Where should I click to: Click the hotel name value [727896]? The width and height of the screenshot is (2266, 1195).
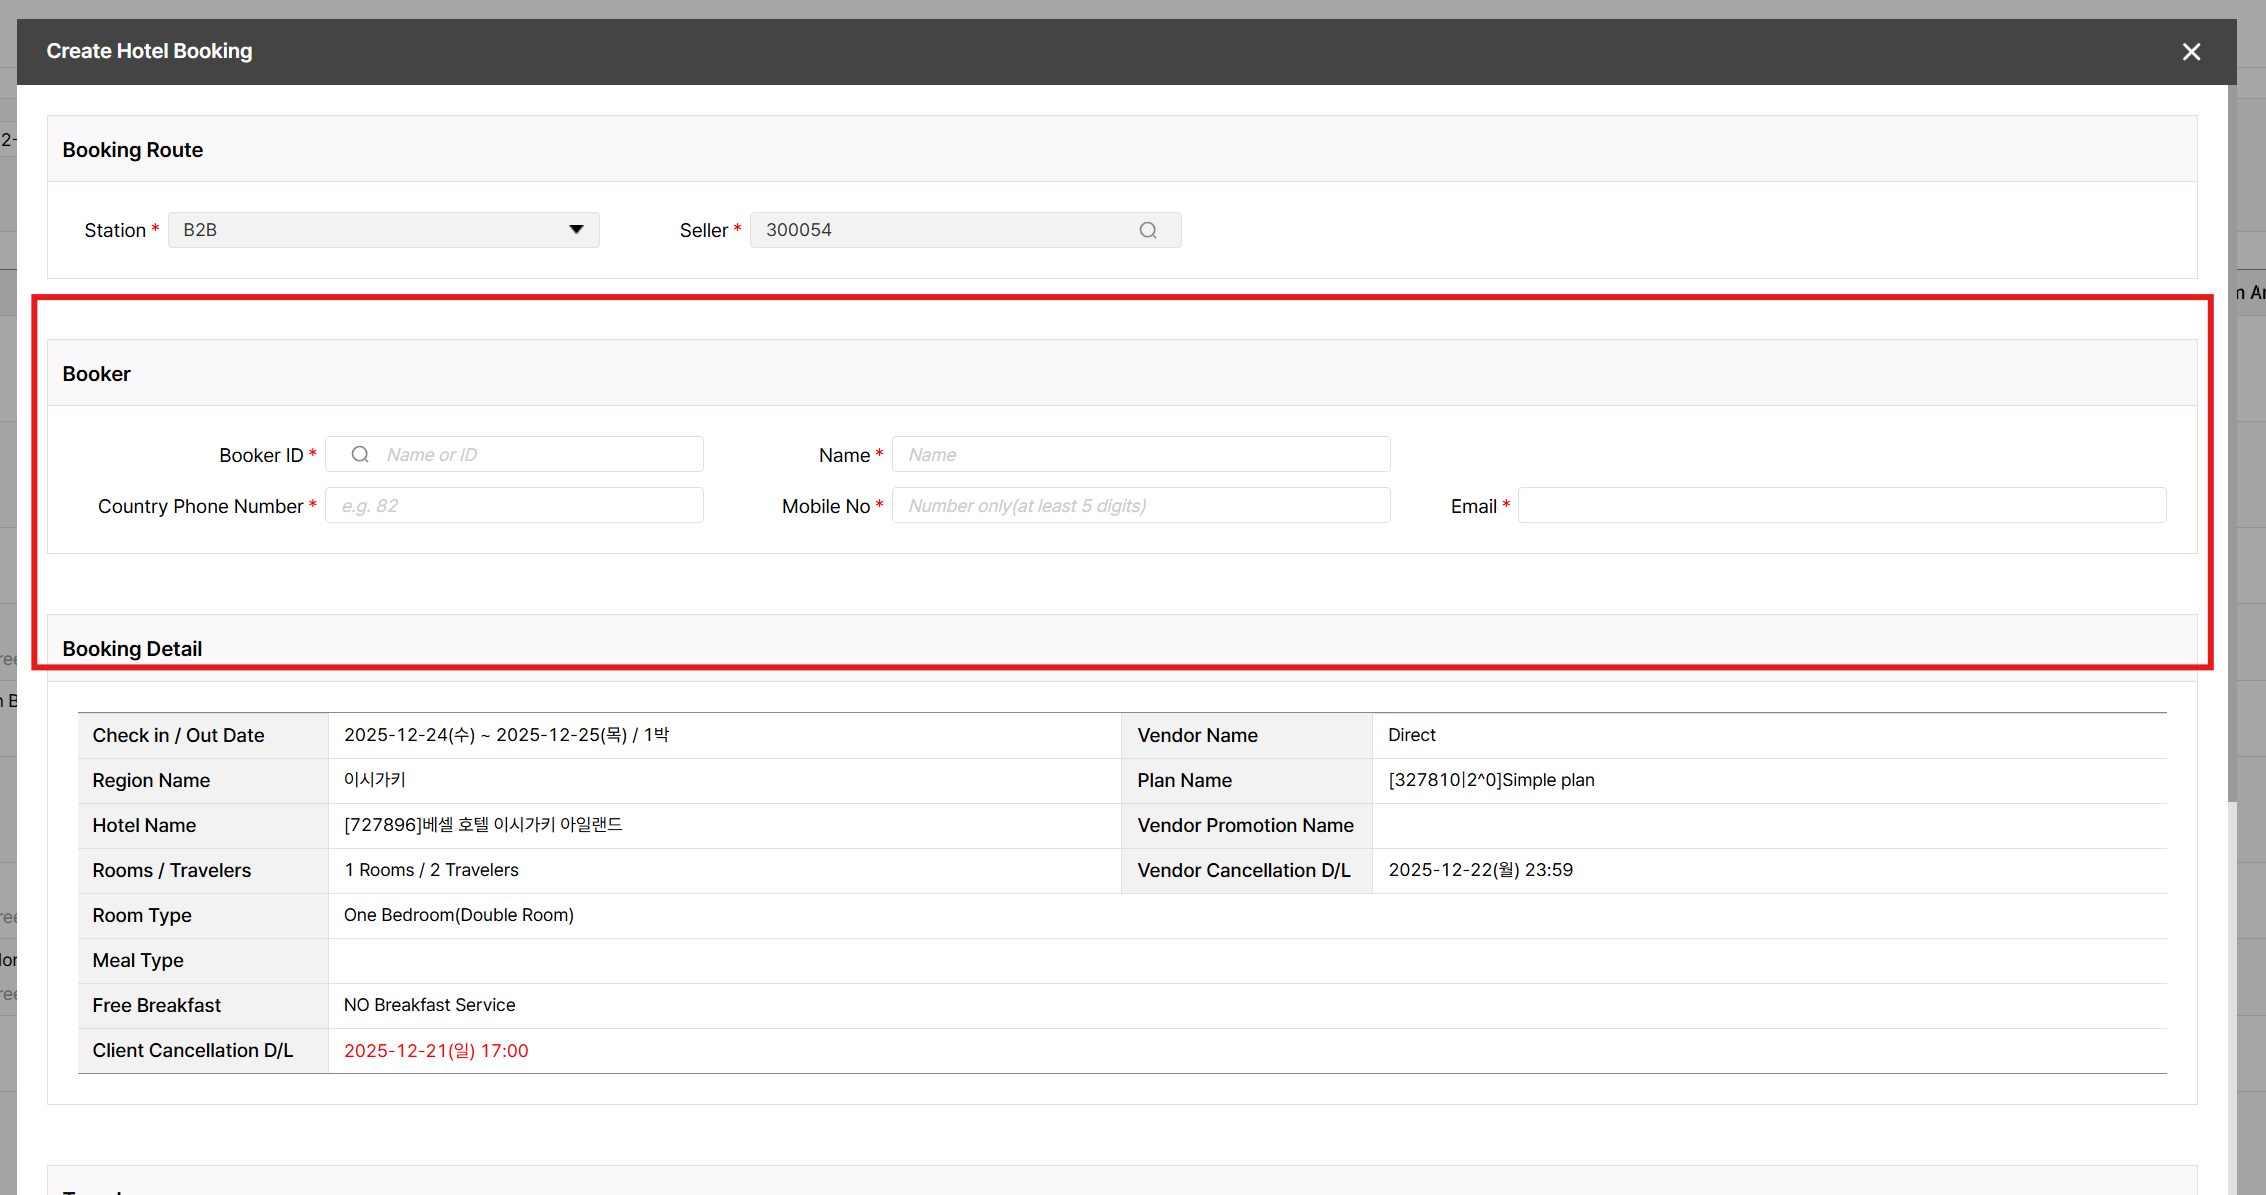(x=483, y=825)
